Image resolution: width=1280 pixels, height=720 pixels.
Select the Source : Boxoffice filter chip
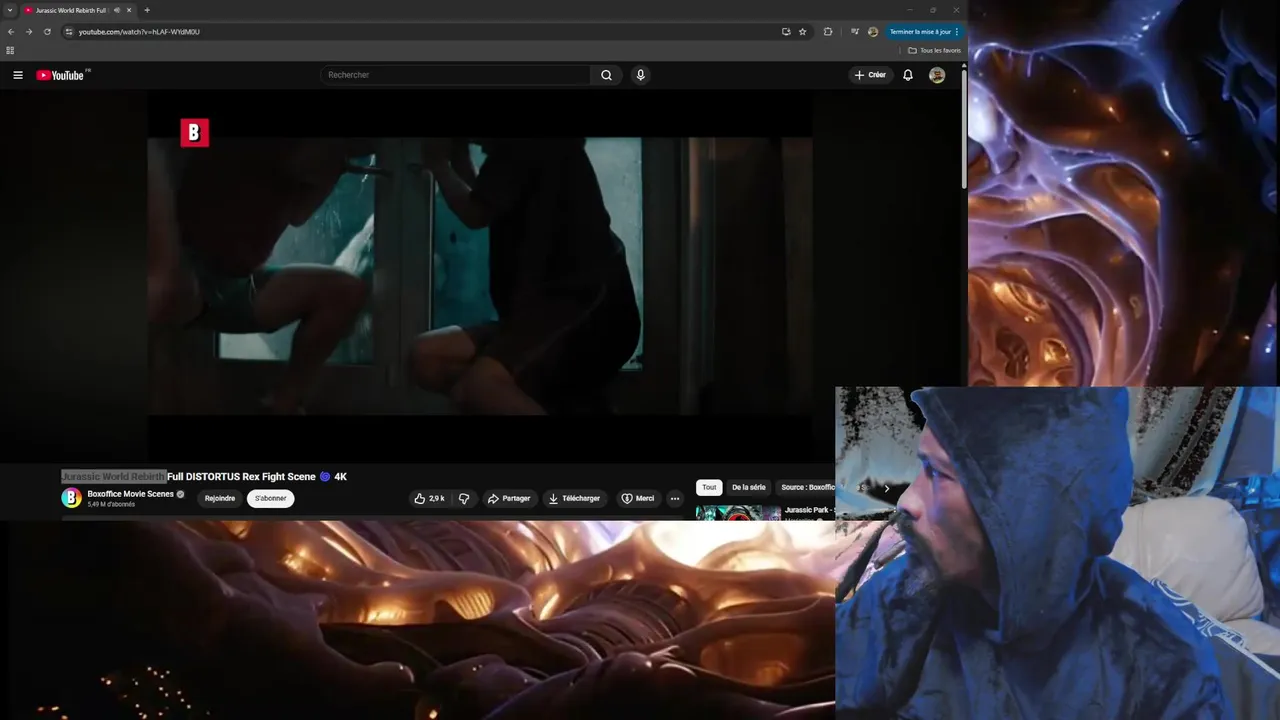coord(806,487)
